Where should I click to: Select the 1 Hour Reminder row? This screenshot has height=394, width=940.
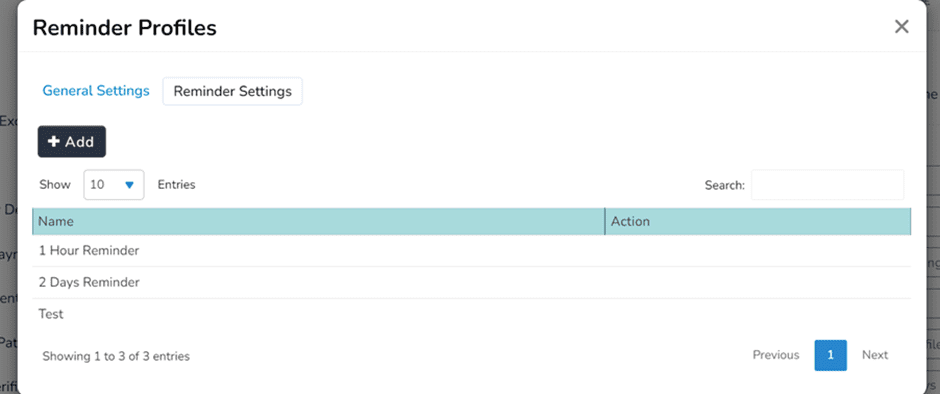pyautogui.click(x=472, y=251)
